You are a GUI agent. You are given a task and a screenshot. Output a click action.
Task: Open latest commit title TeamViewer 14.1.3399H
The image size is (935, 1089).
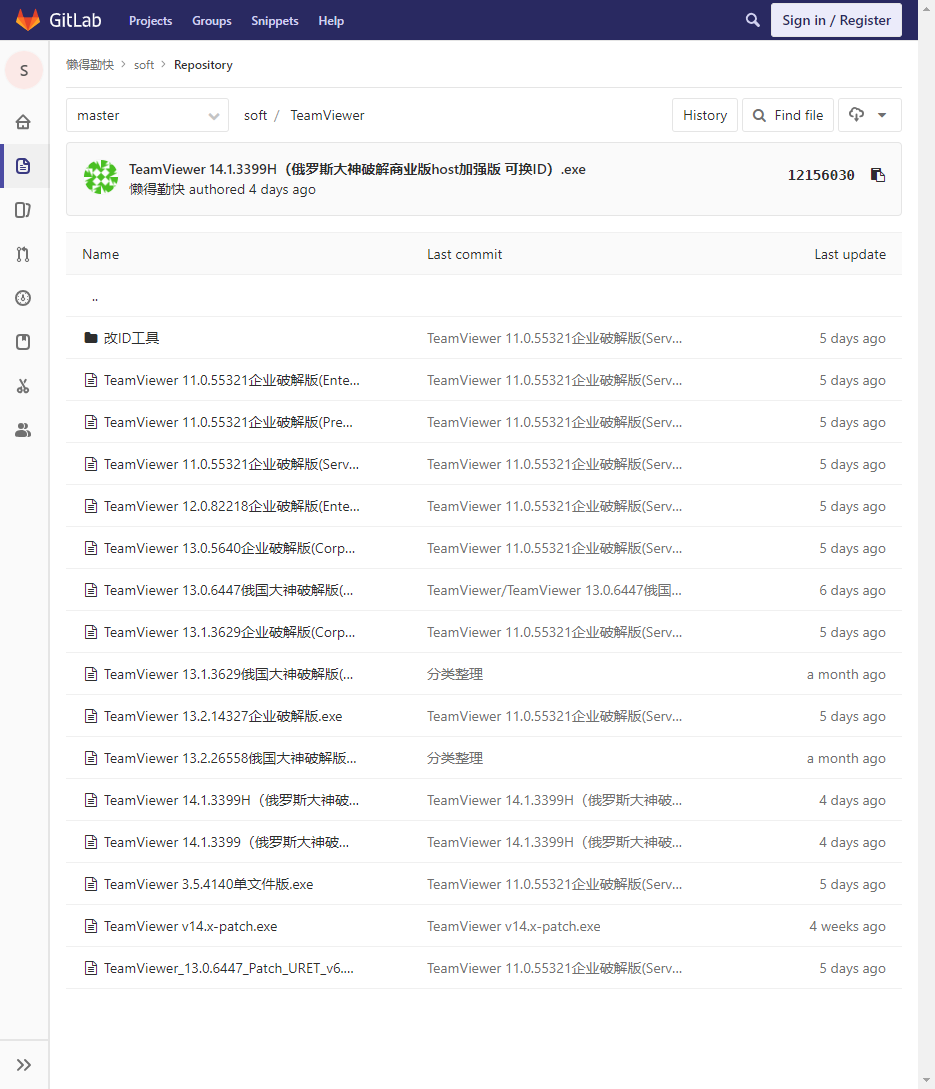[x=357, y=169]
